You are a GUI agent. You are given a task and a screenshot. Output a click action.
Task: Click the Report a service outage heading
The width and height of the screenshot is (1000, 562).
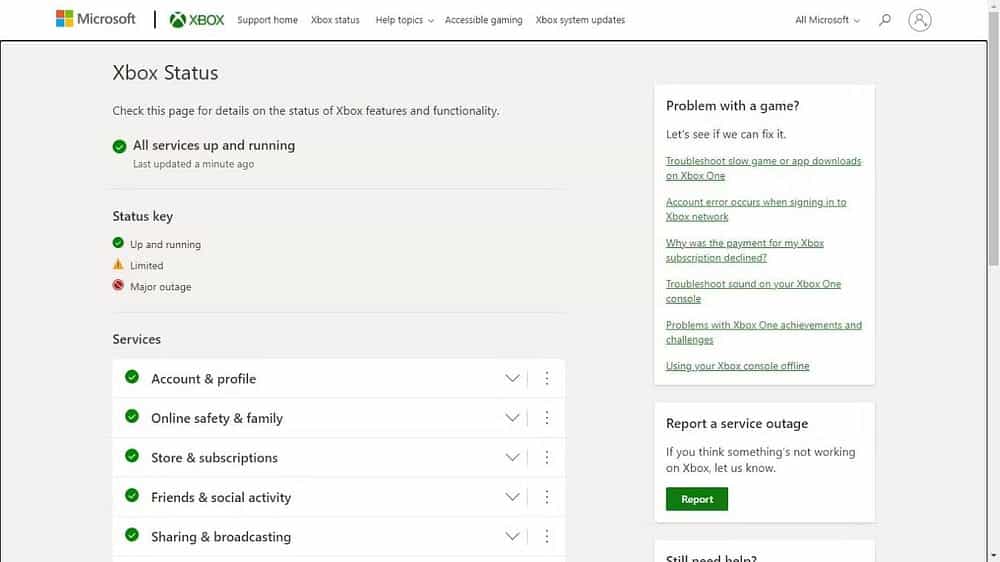point(737,424)
